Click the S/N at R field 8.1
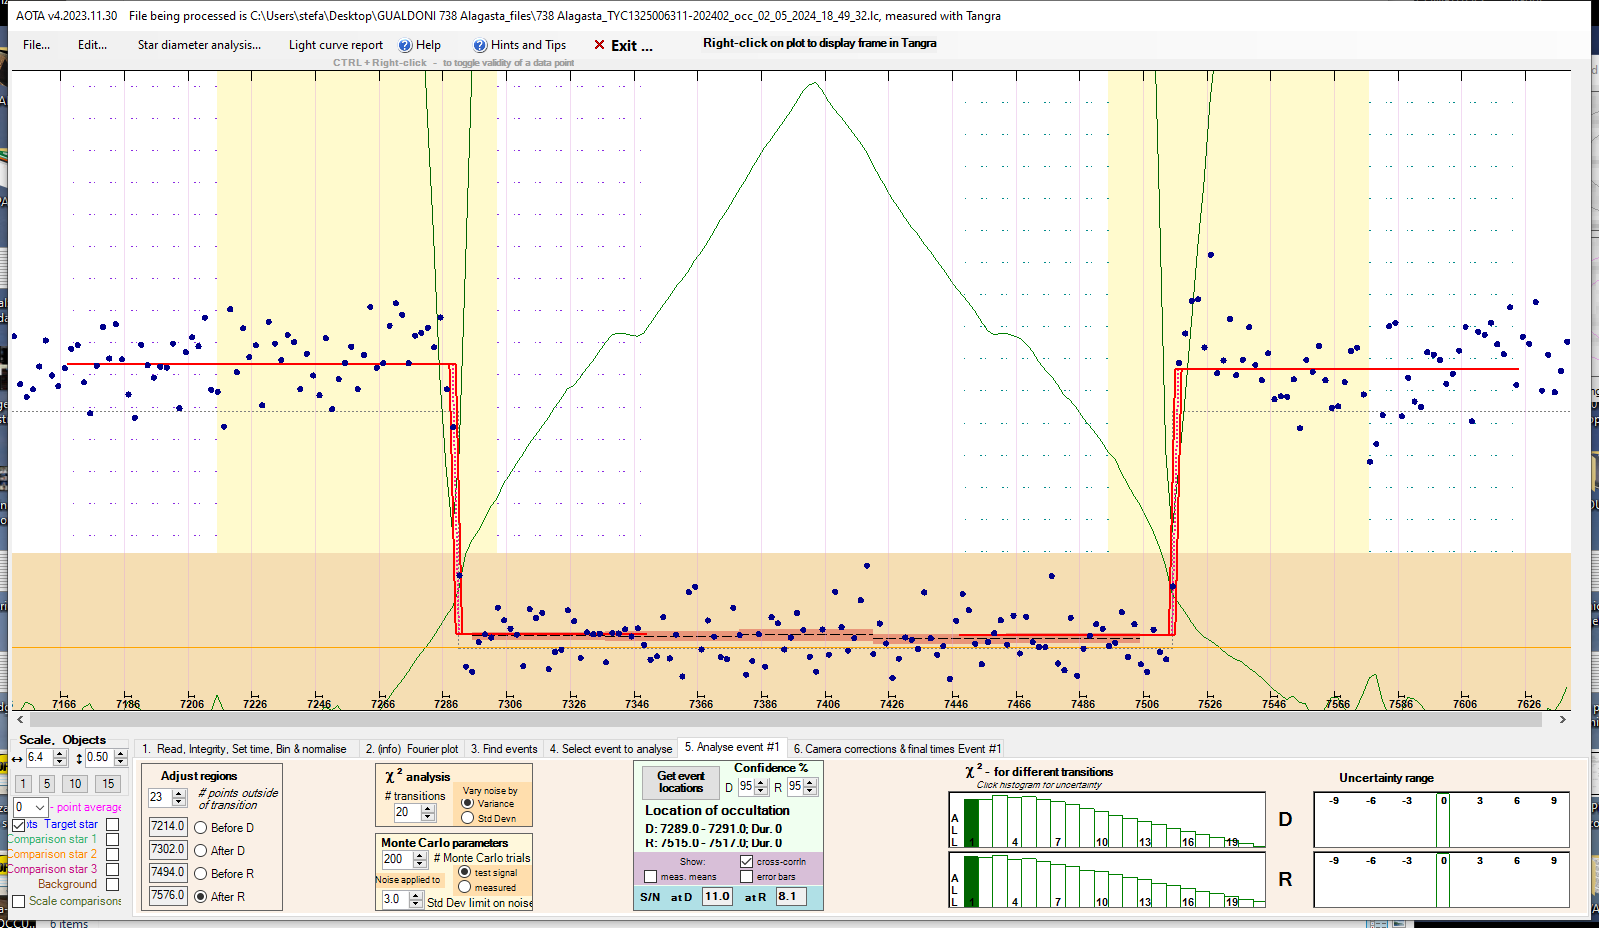The width and height of the screenshot is (1599, 928). pos(791,897)
